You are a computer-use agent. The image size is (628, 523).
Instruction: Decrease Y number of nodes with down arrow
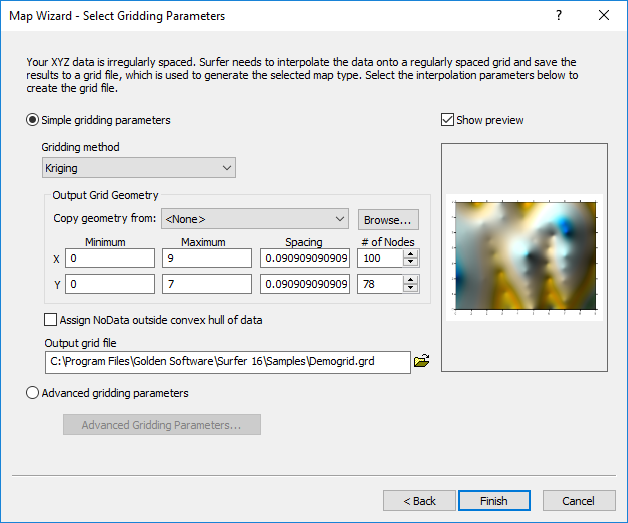pos(411,288)
